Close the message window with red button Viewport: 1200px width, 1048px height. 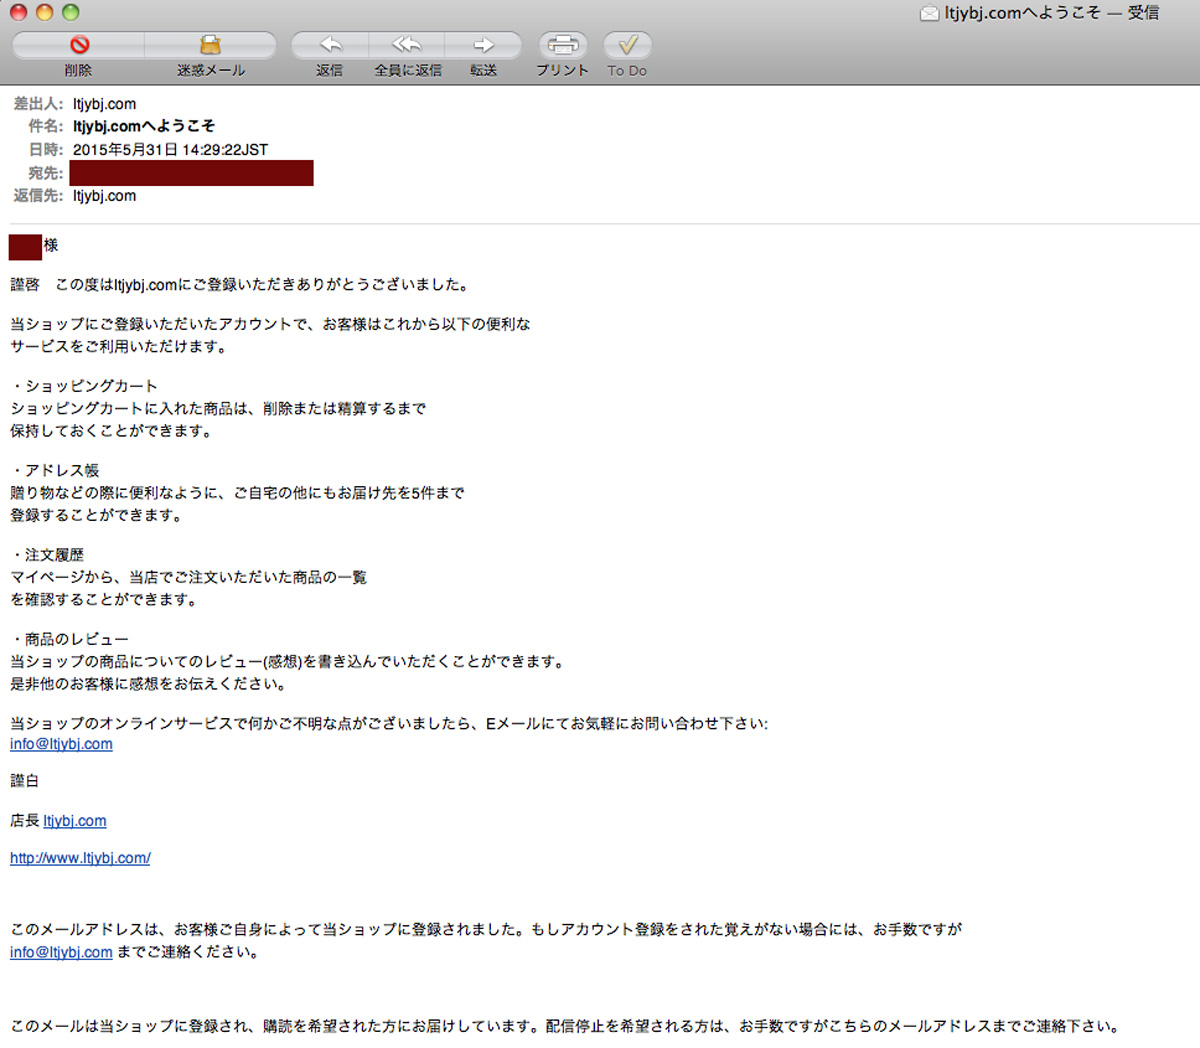coord(18,13)
